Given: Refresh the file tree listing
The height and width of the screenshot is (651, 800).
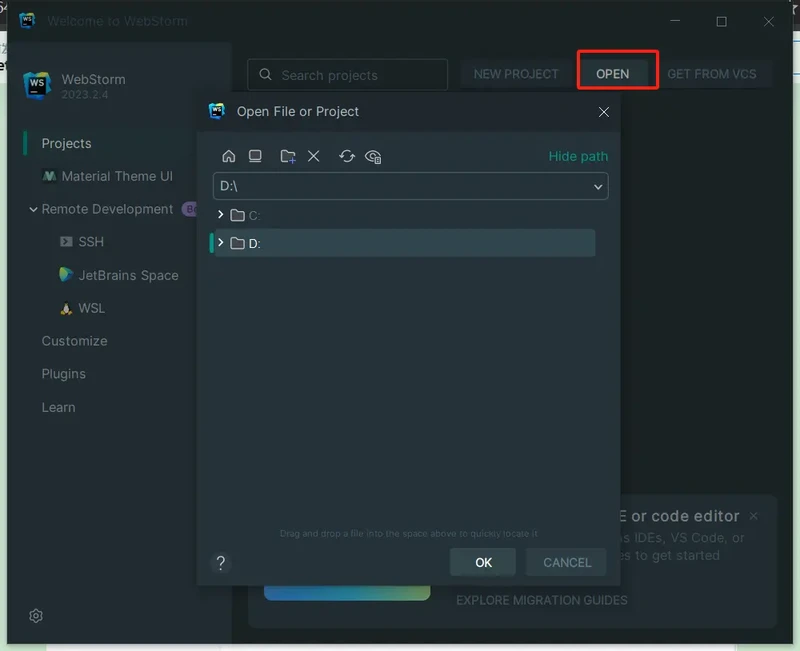Looking at the screenshot, I should click(x=347, y=156).
